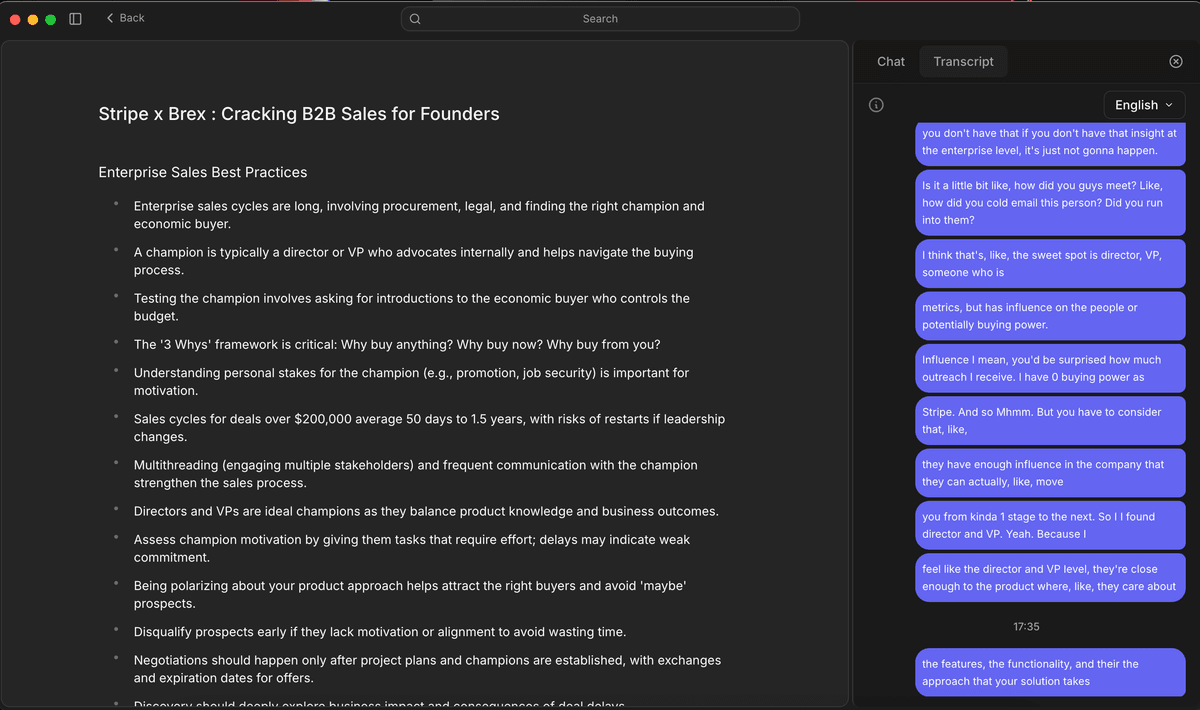1200x710 pixels.
Task: Click transcript bubble 'Is it a little bit like'
Action: (x=1050, y=202)
